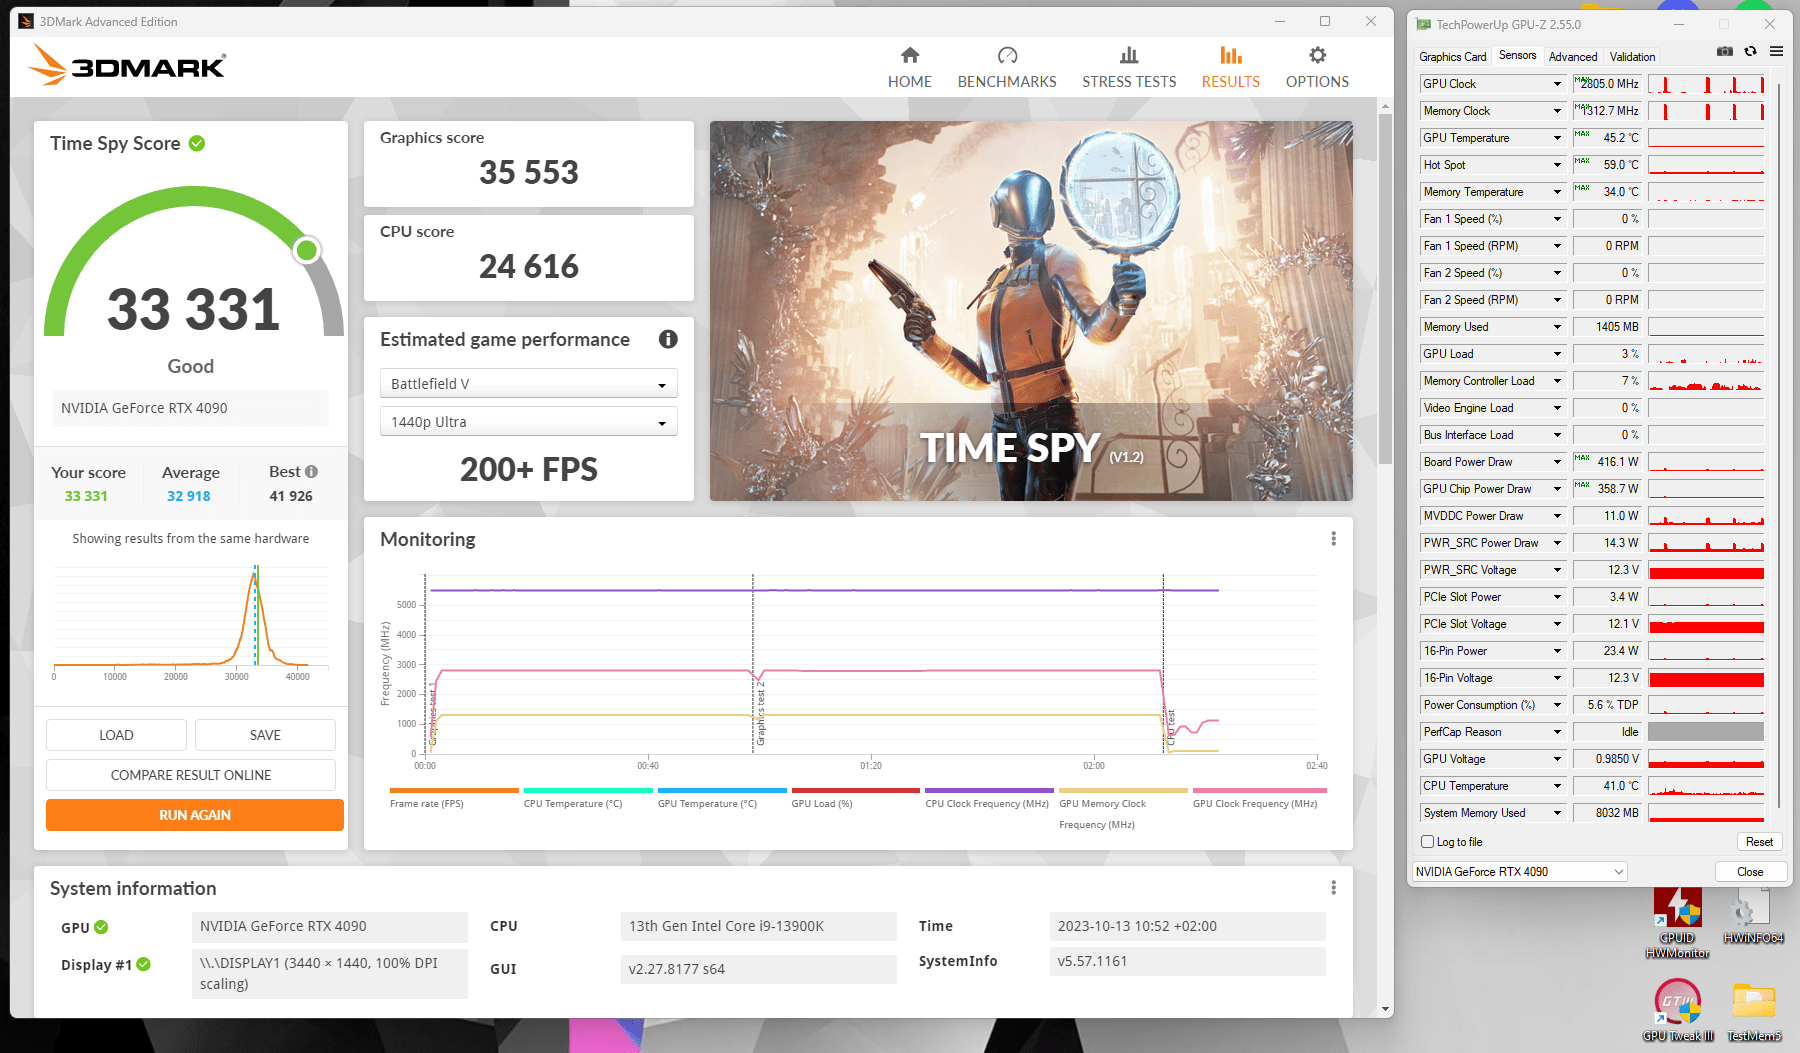Open the 3DMark Home page icon
Screen dimensions: 1800x1053
pos(909,55)
